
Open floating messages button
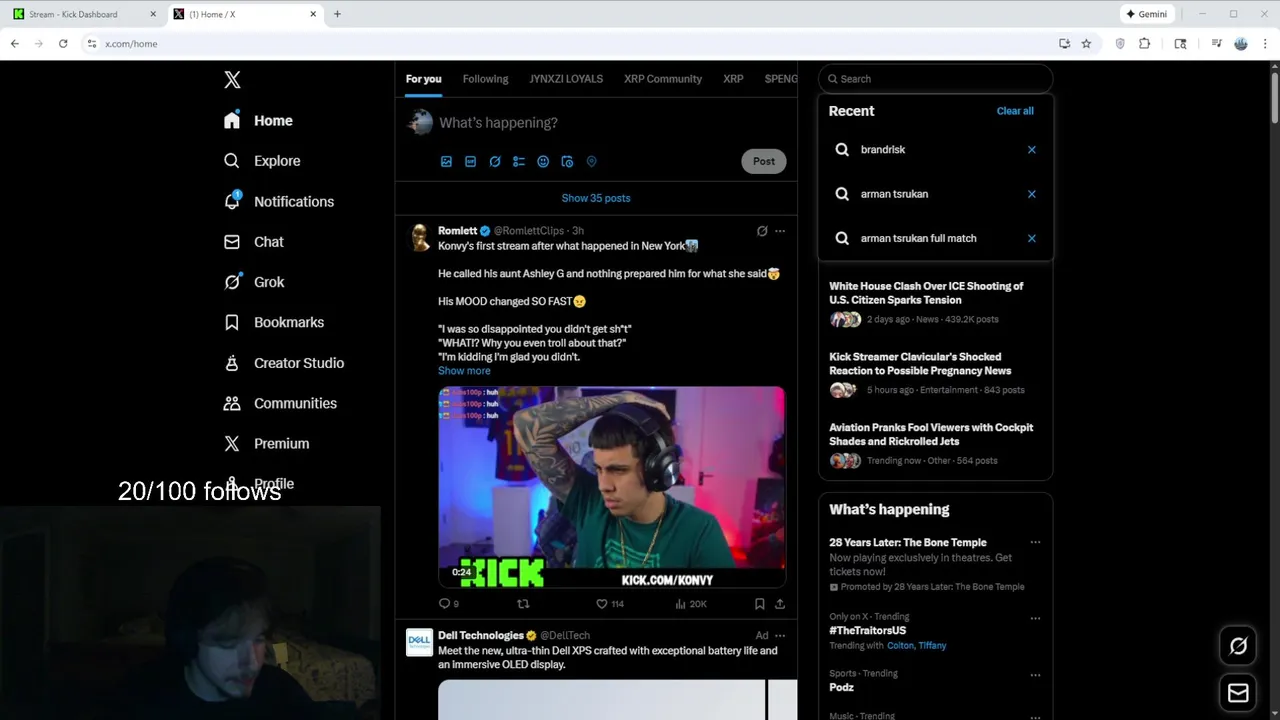[1238, 692]
